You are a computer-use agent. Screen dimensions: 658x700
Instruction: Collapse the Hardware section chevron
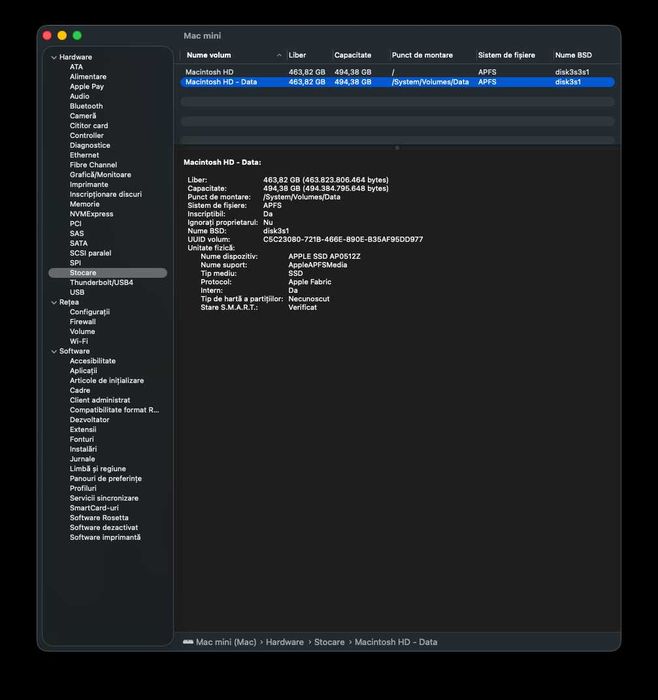coord(54,58)
